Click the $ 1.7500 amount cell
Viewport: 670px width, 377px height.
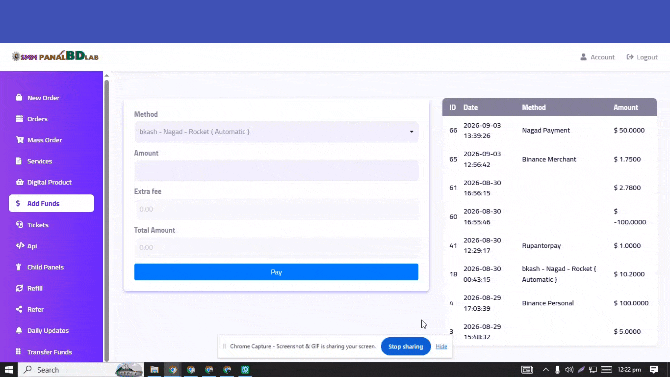pyautogui.click(x=627, y=159)
